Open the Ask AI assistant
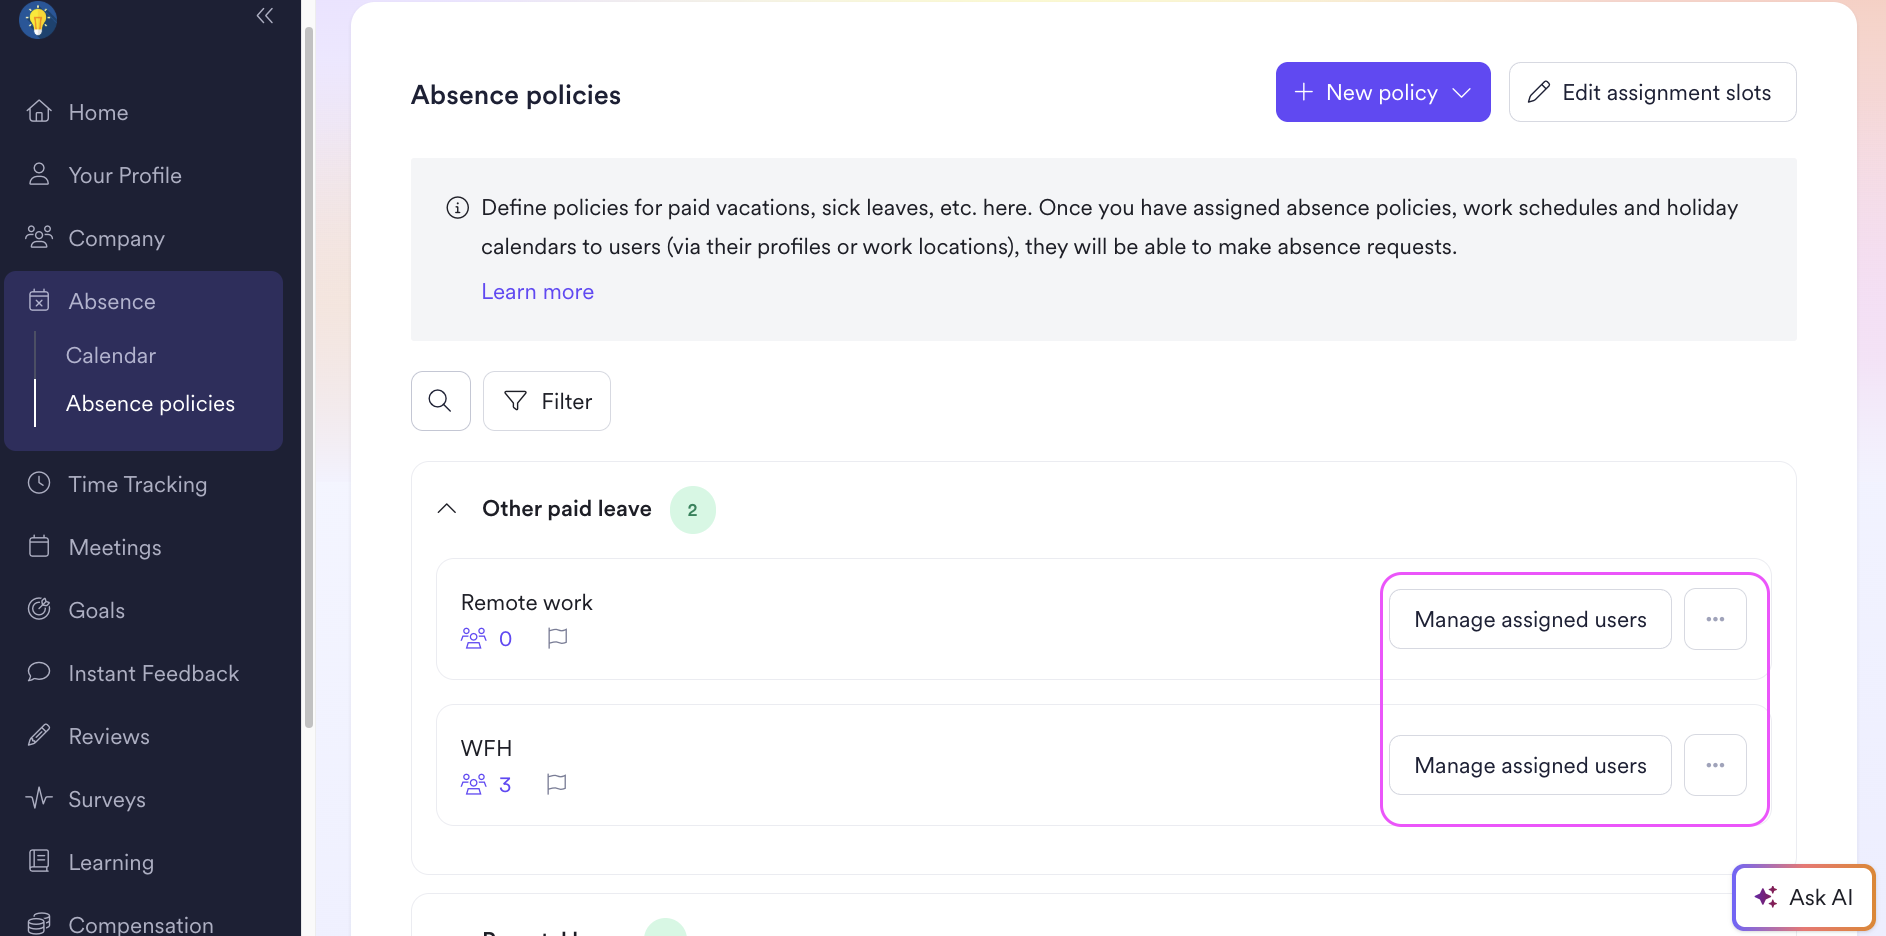The image size is (1886, 936). 1804,897
